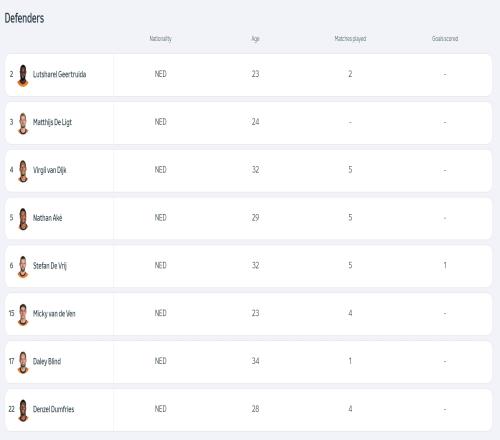The width and height of the screenshot is (500, 440).
Task: Click Lutsharel Geertruida's player photo
Action: [23, 75]
